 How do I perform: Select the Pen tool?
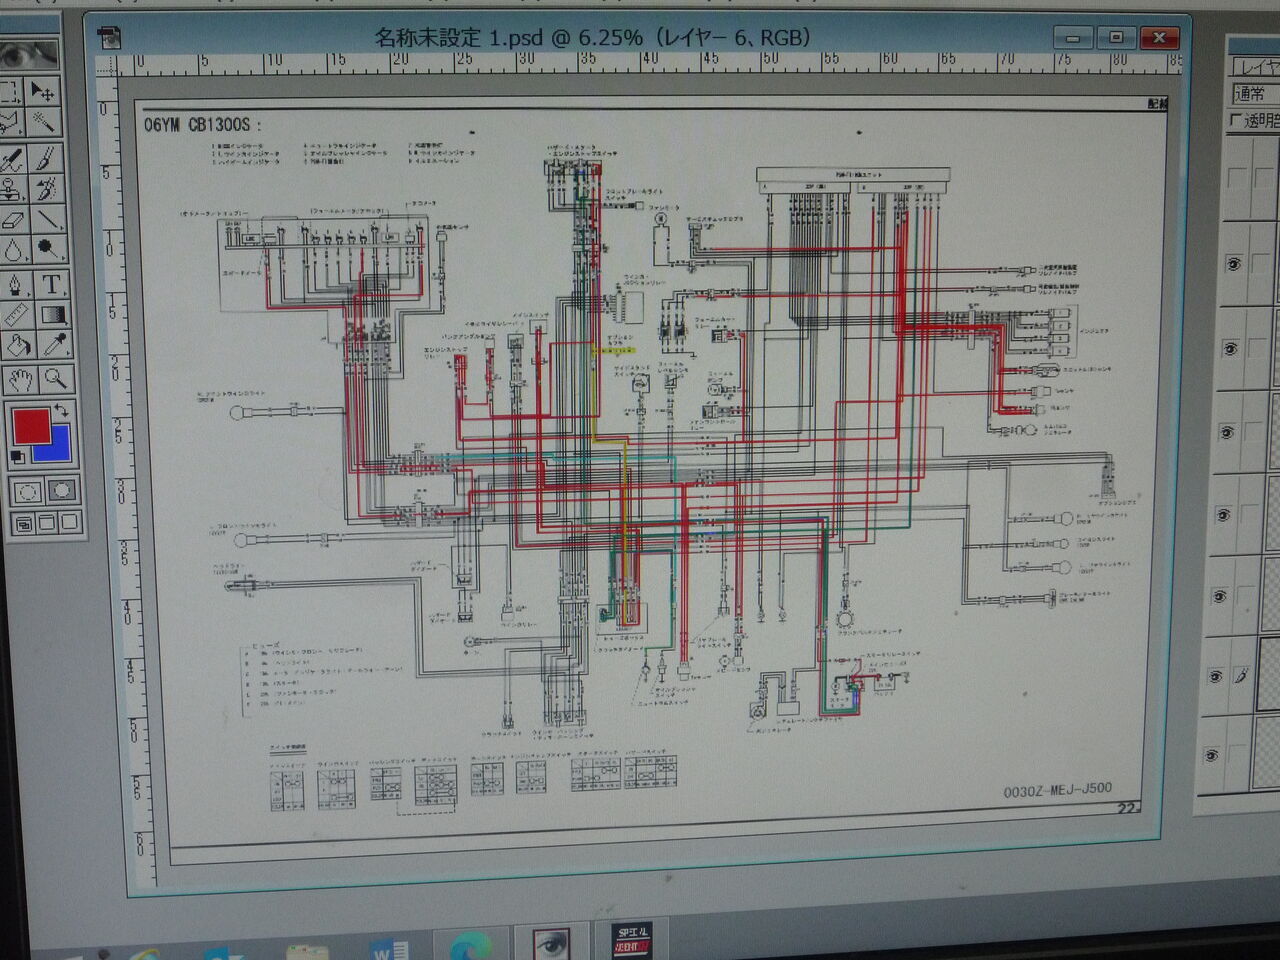point(15,285)
